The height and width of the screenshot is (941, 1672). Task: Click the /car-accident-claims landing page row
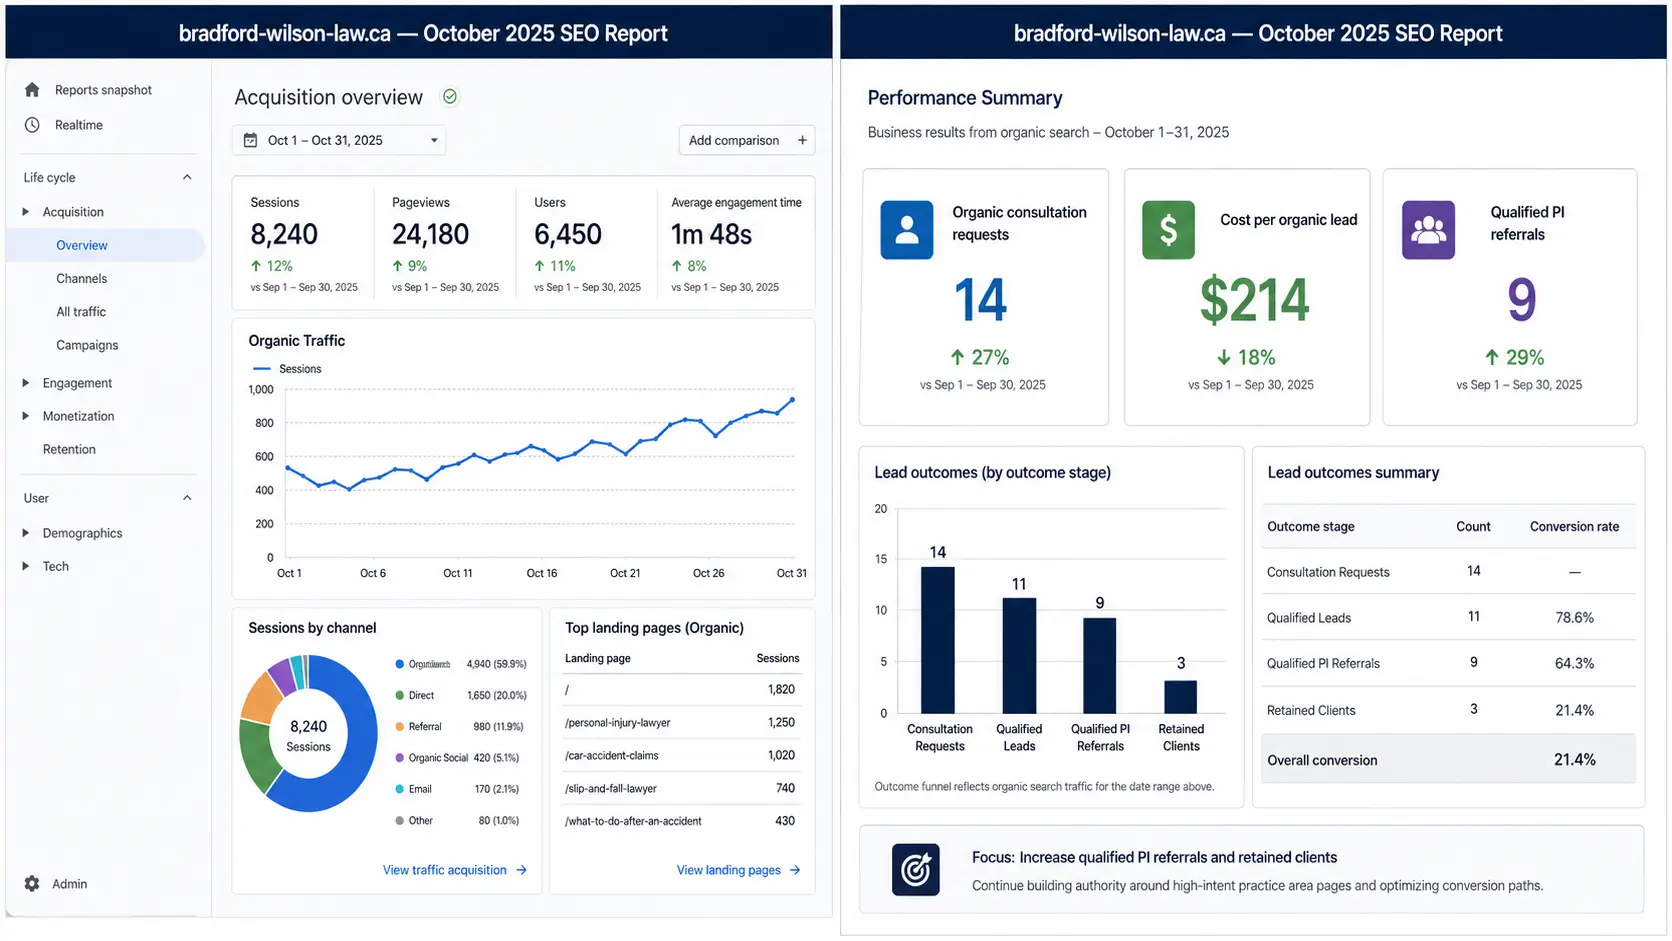coord(680,756)
